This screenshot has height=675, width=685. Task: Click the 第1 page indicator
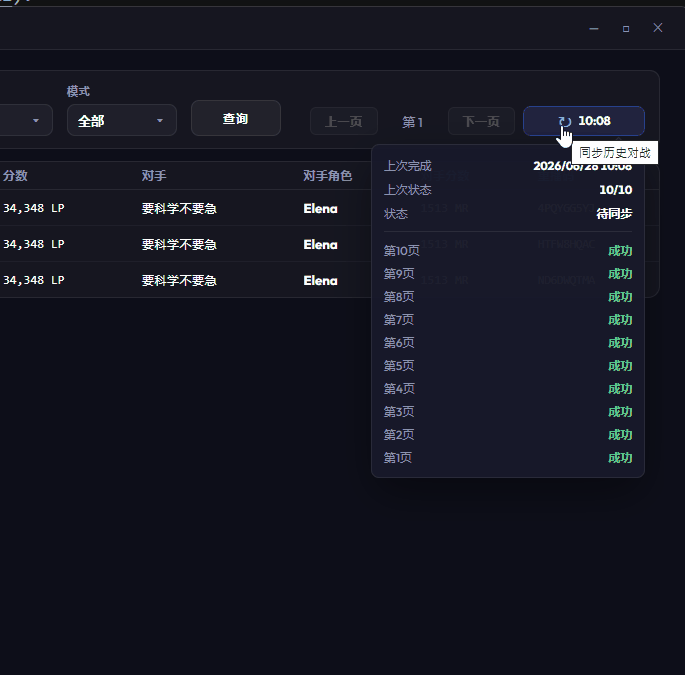412,122
